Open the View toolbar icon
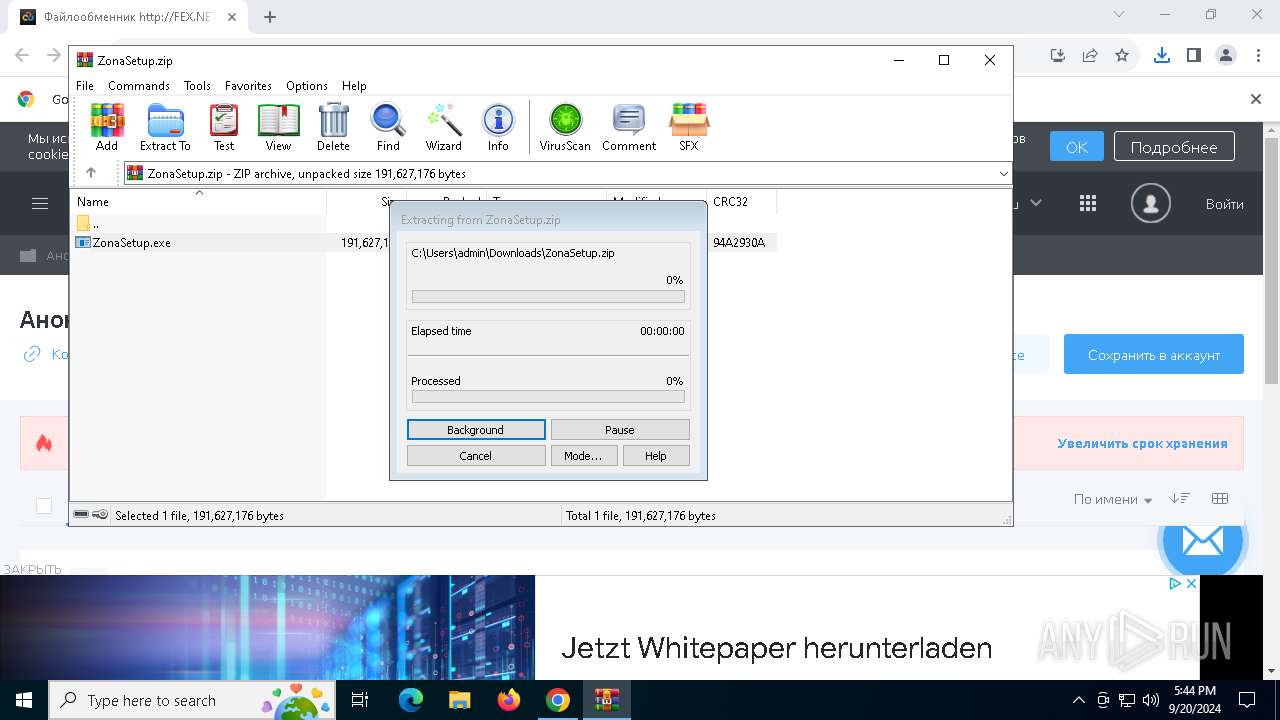 (278, 127)
